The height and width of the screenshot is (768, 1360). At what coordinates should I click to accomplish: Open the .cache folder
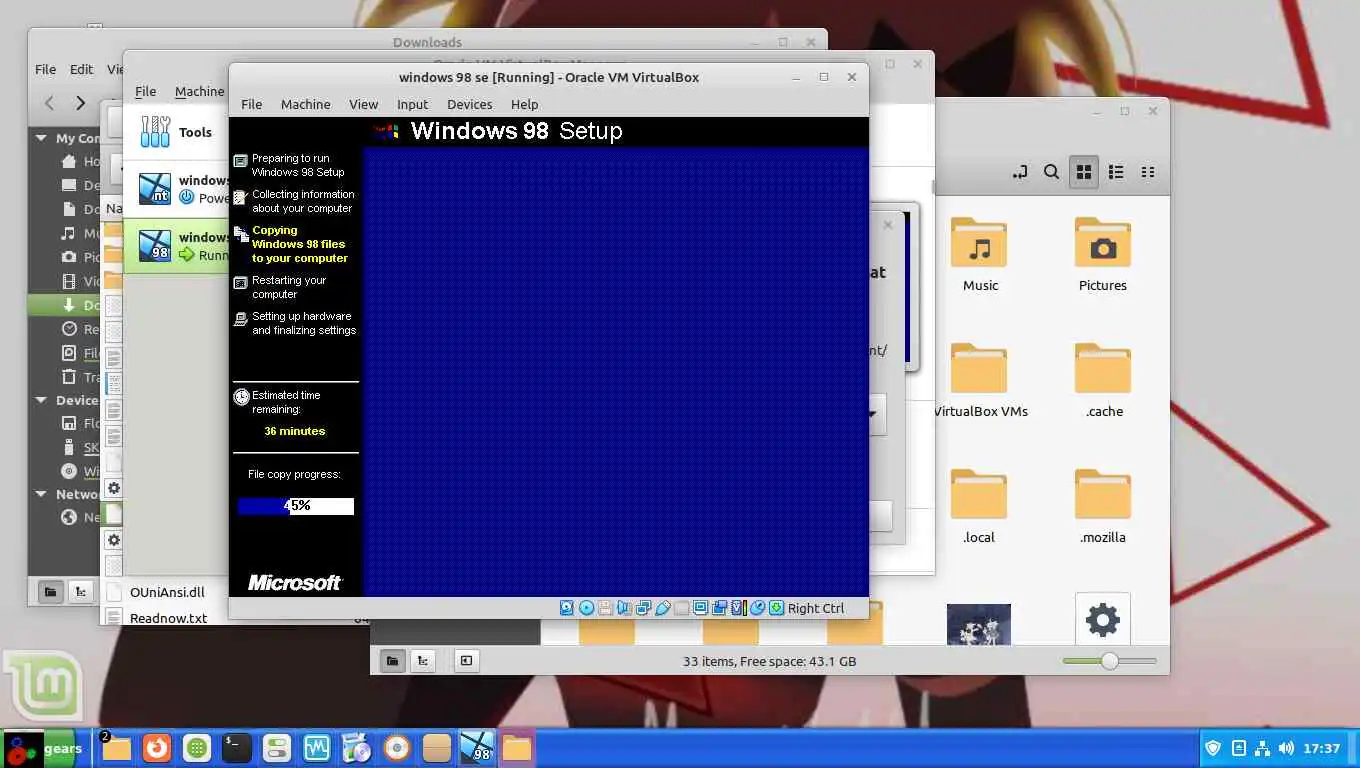click(1104, 380)
